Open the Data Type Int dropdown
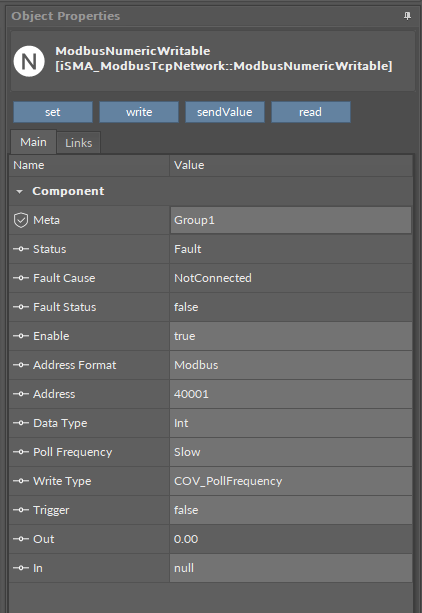The width and height of the screenshot is (422, 613). point(291,423)
